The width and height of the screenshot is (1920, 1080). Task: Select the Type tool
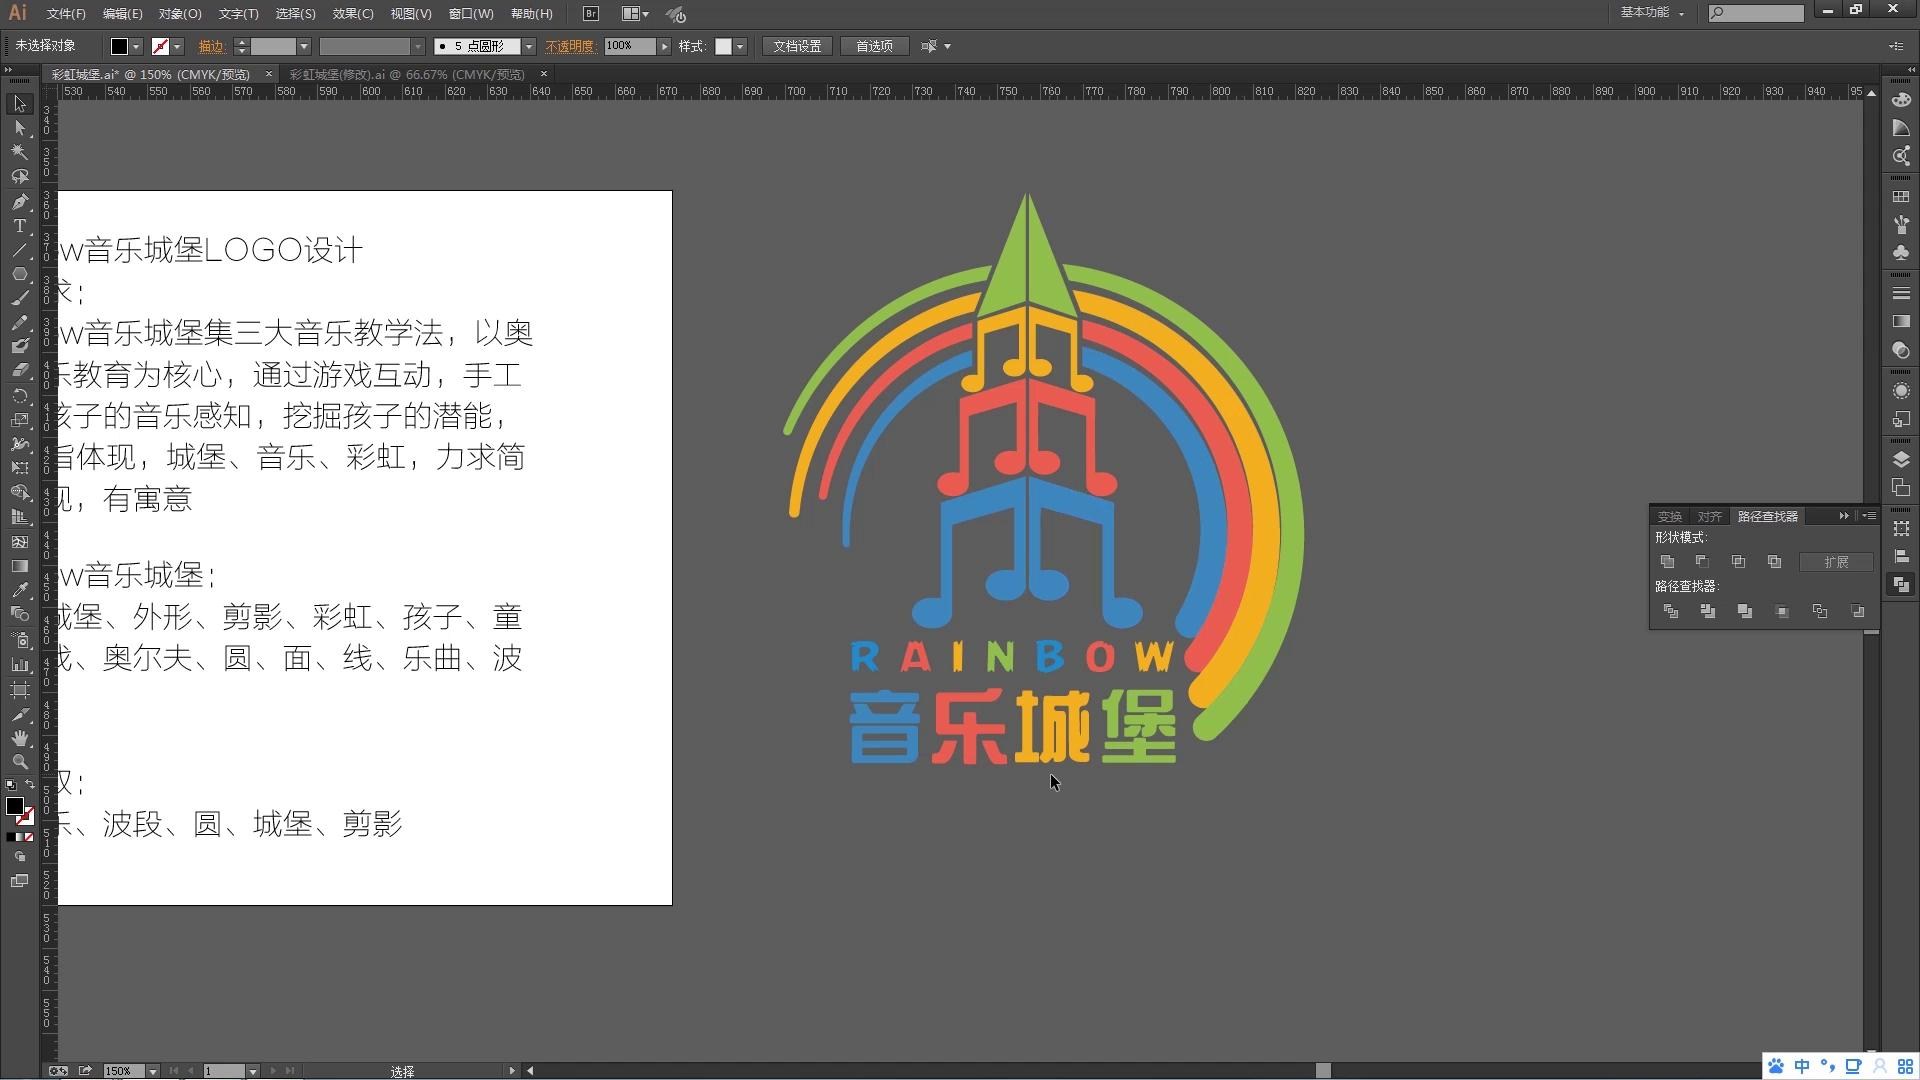19,226
